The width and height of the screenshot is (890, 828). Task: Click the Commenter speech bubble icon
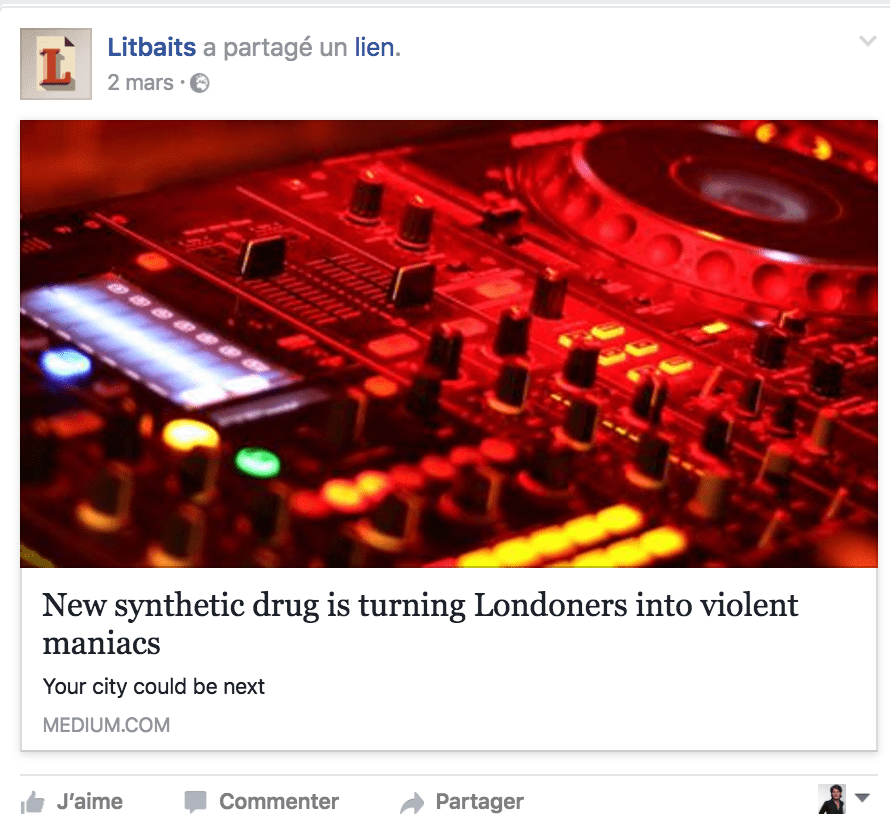tap(195, 802)
